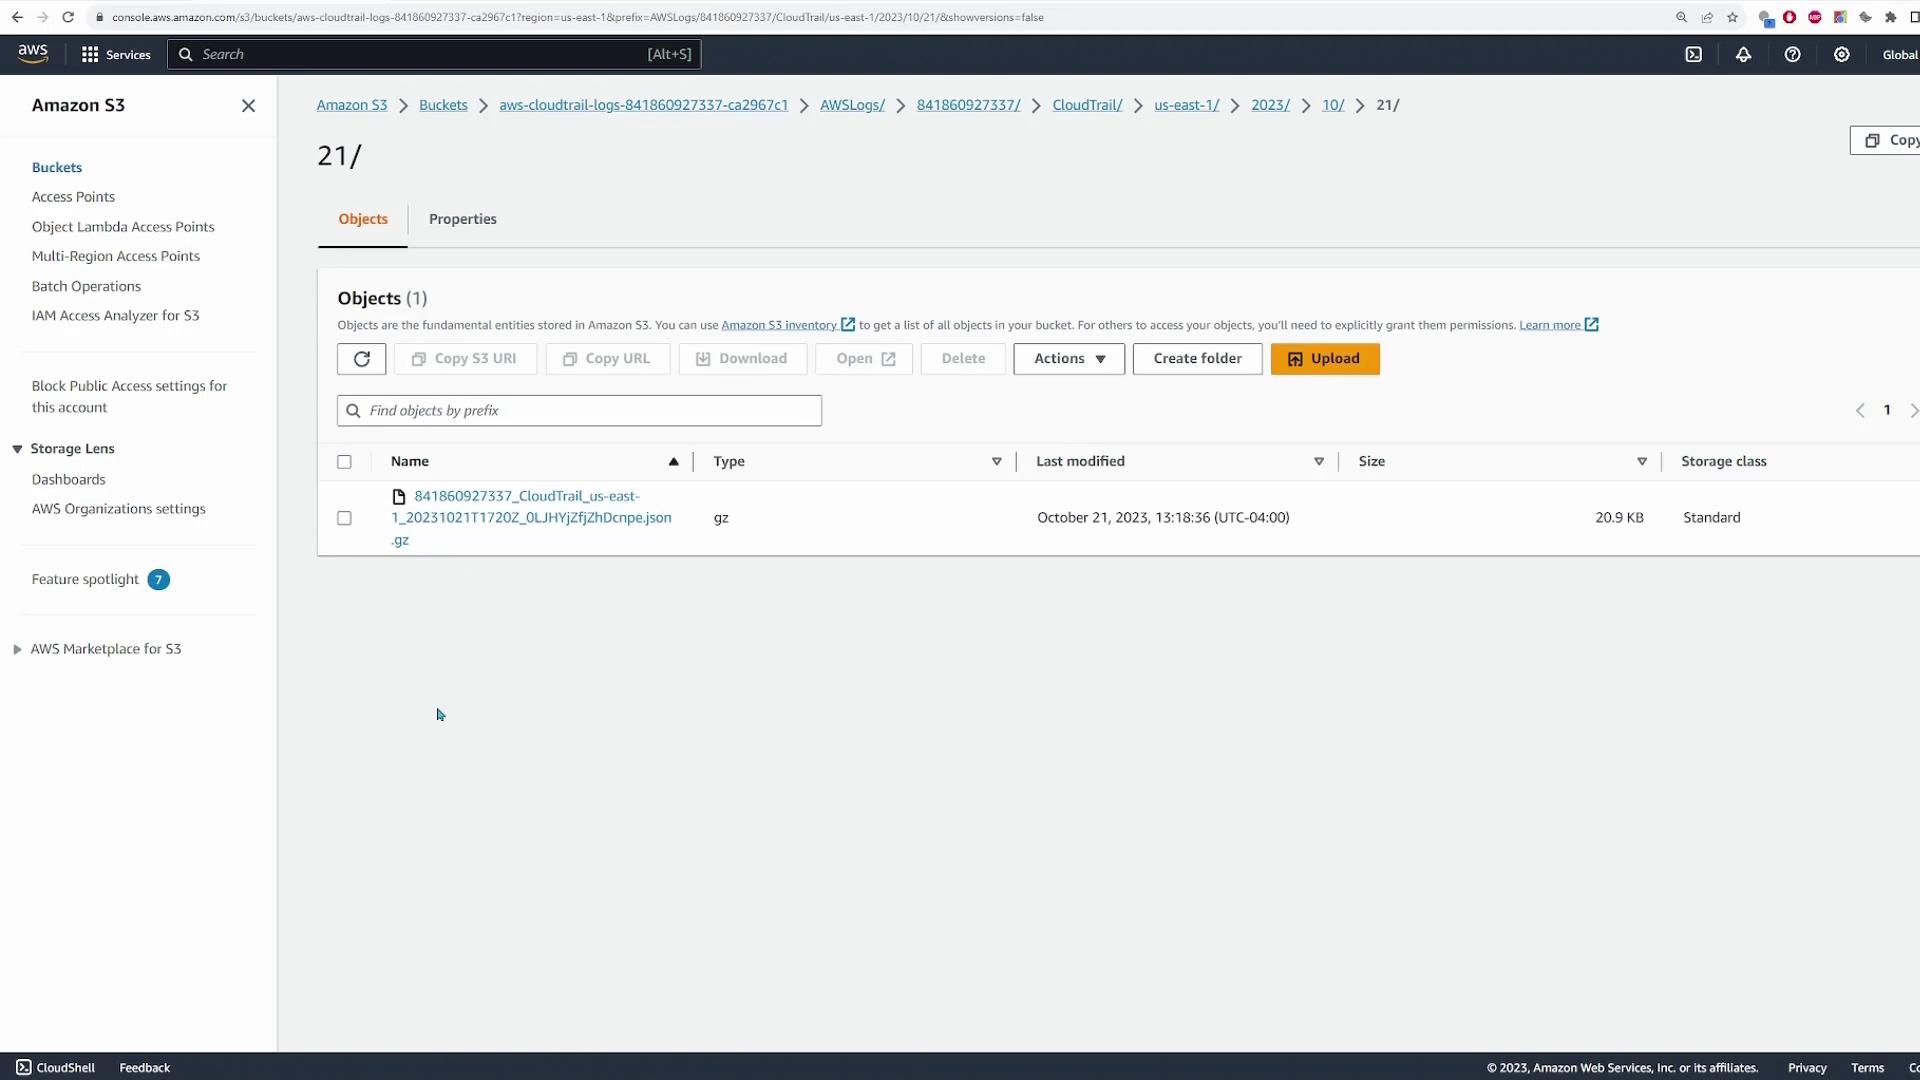The image size is (1920, 1080).
Task: Click the Copy button at top right
Action: [1885, 140]
